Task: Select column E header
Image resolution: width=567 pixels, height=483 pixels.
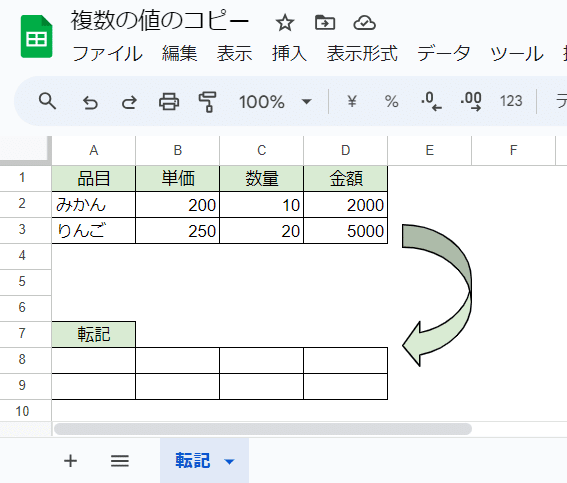Action: (x=429, y=150)
